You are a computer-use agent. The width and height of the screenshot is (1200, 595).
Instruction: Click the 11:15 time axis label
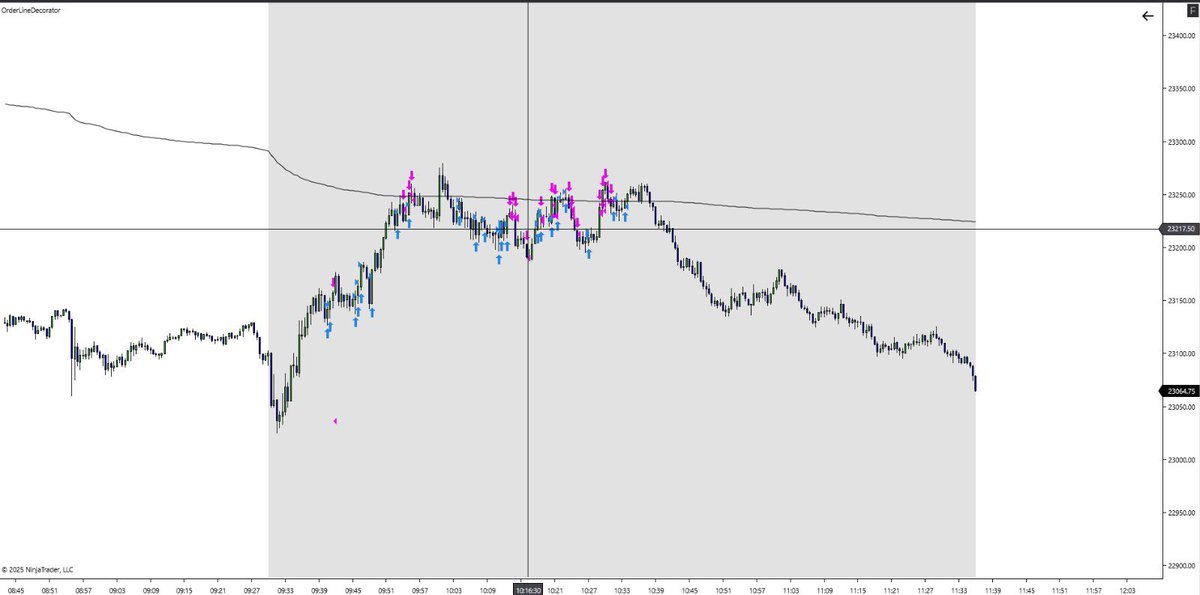856,590
